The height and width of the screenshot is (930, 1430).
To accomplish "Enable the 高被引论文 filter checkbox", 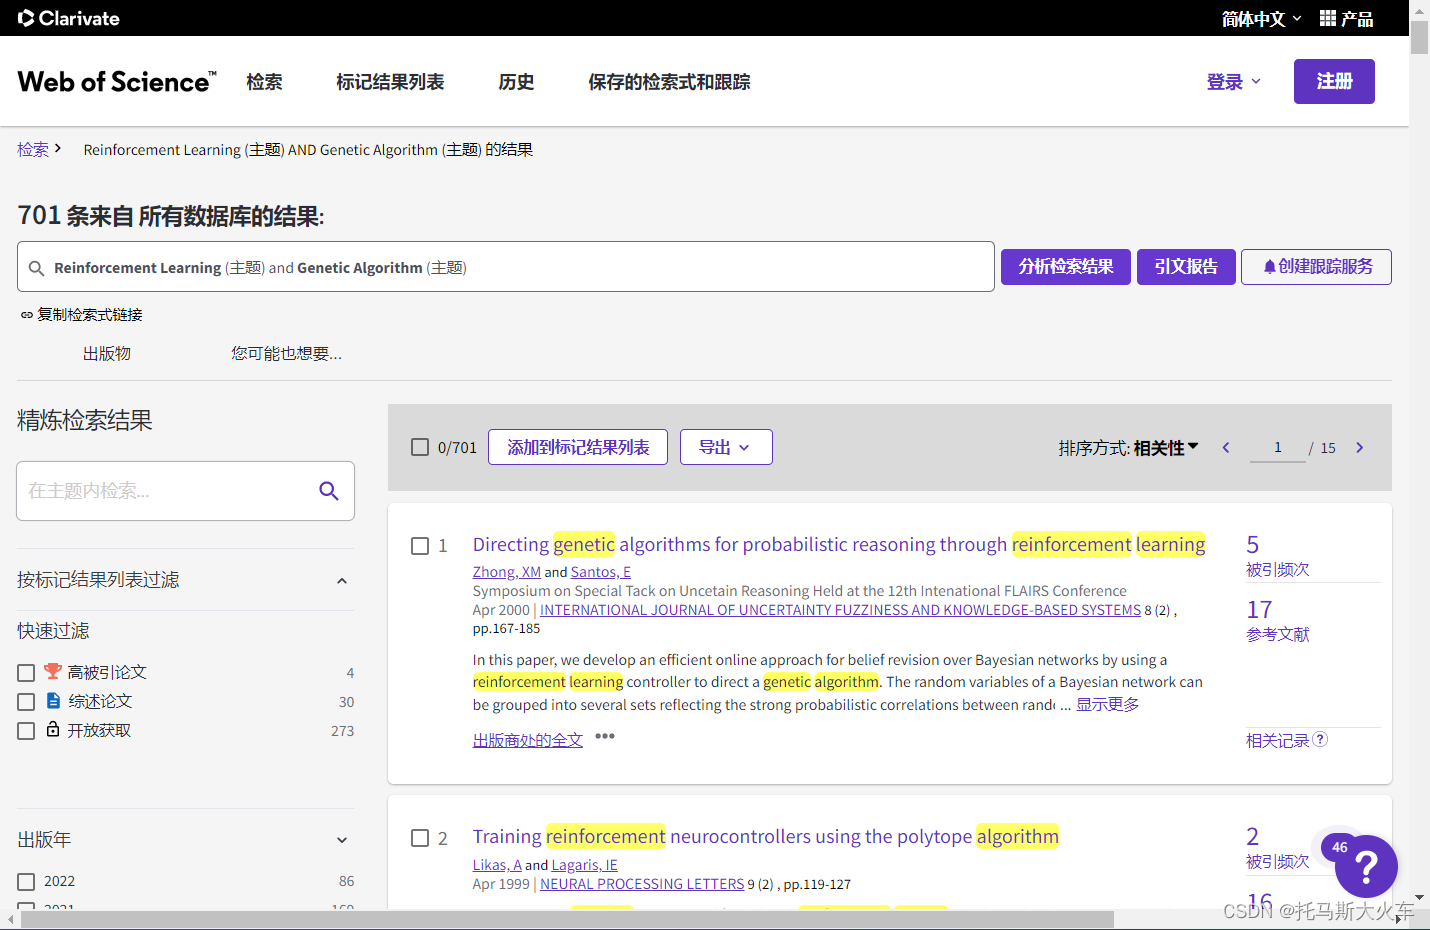I will coord(26,673).
